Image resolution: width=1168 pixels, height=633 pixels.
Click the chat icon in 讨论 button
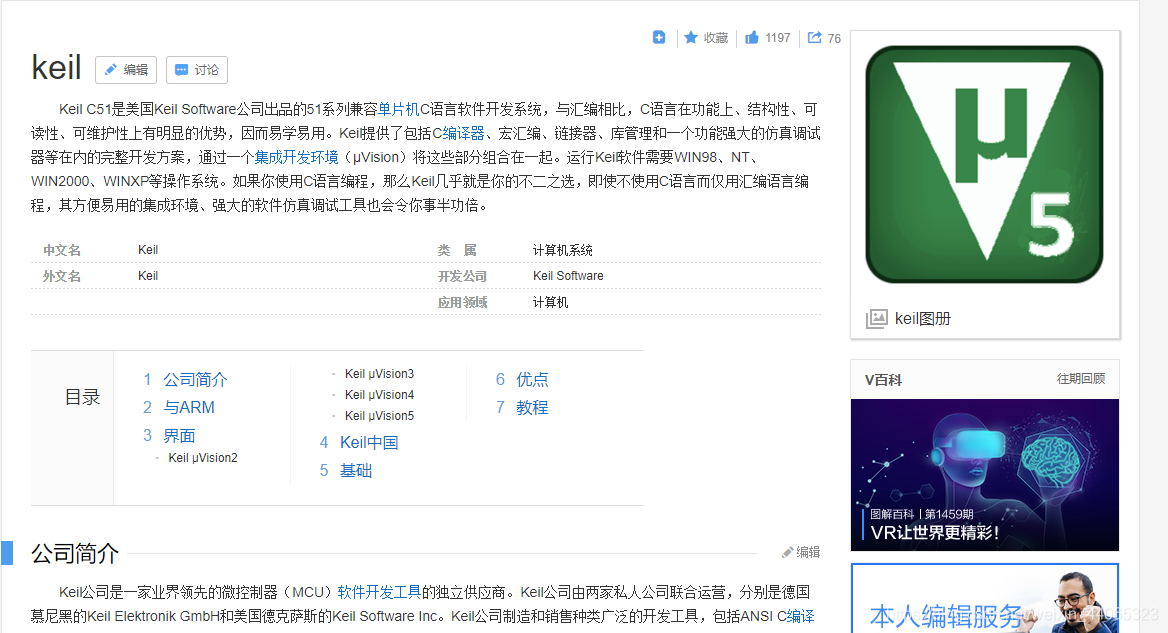181,70
